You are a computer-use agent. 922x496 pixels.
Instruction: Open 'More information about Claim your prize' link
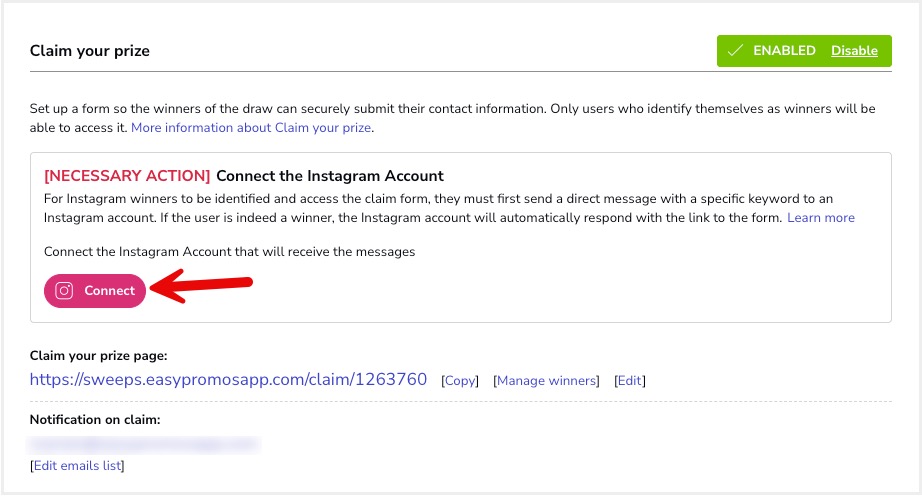tap(252, 128)
